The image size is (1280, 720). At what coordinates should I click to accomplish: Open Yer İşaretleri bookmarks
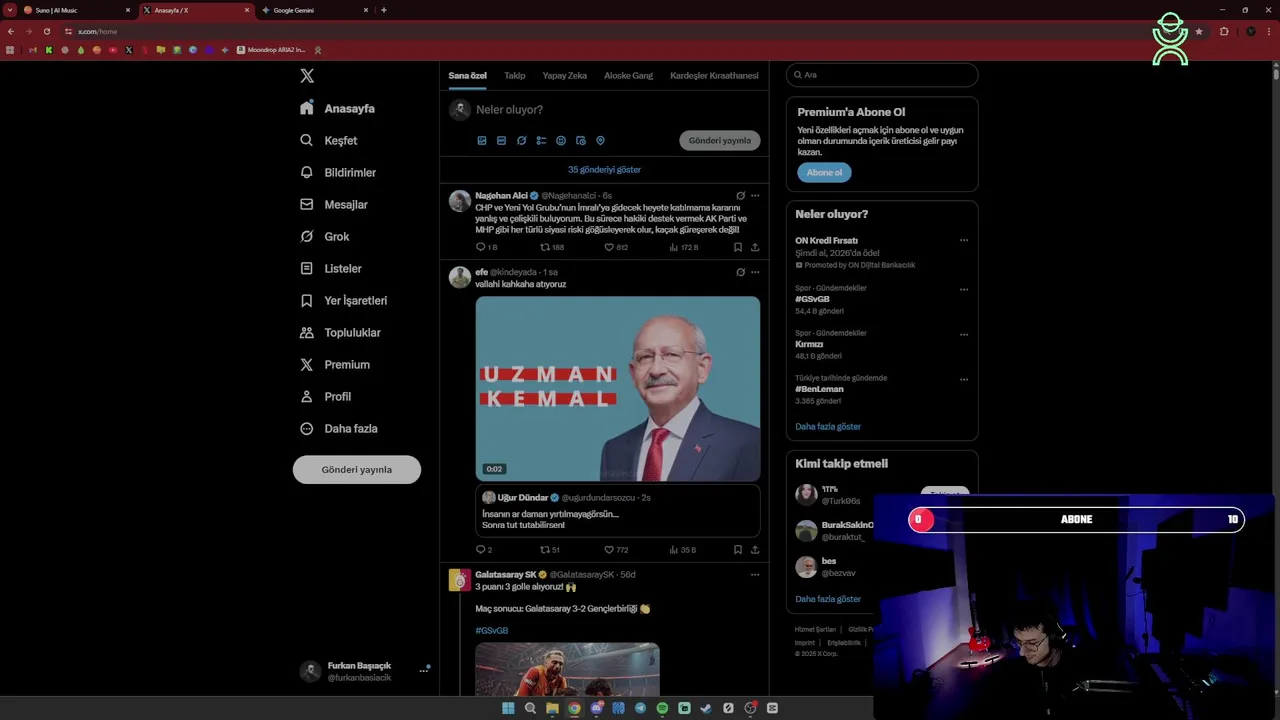click(343, 301)
